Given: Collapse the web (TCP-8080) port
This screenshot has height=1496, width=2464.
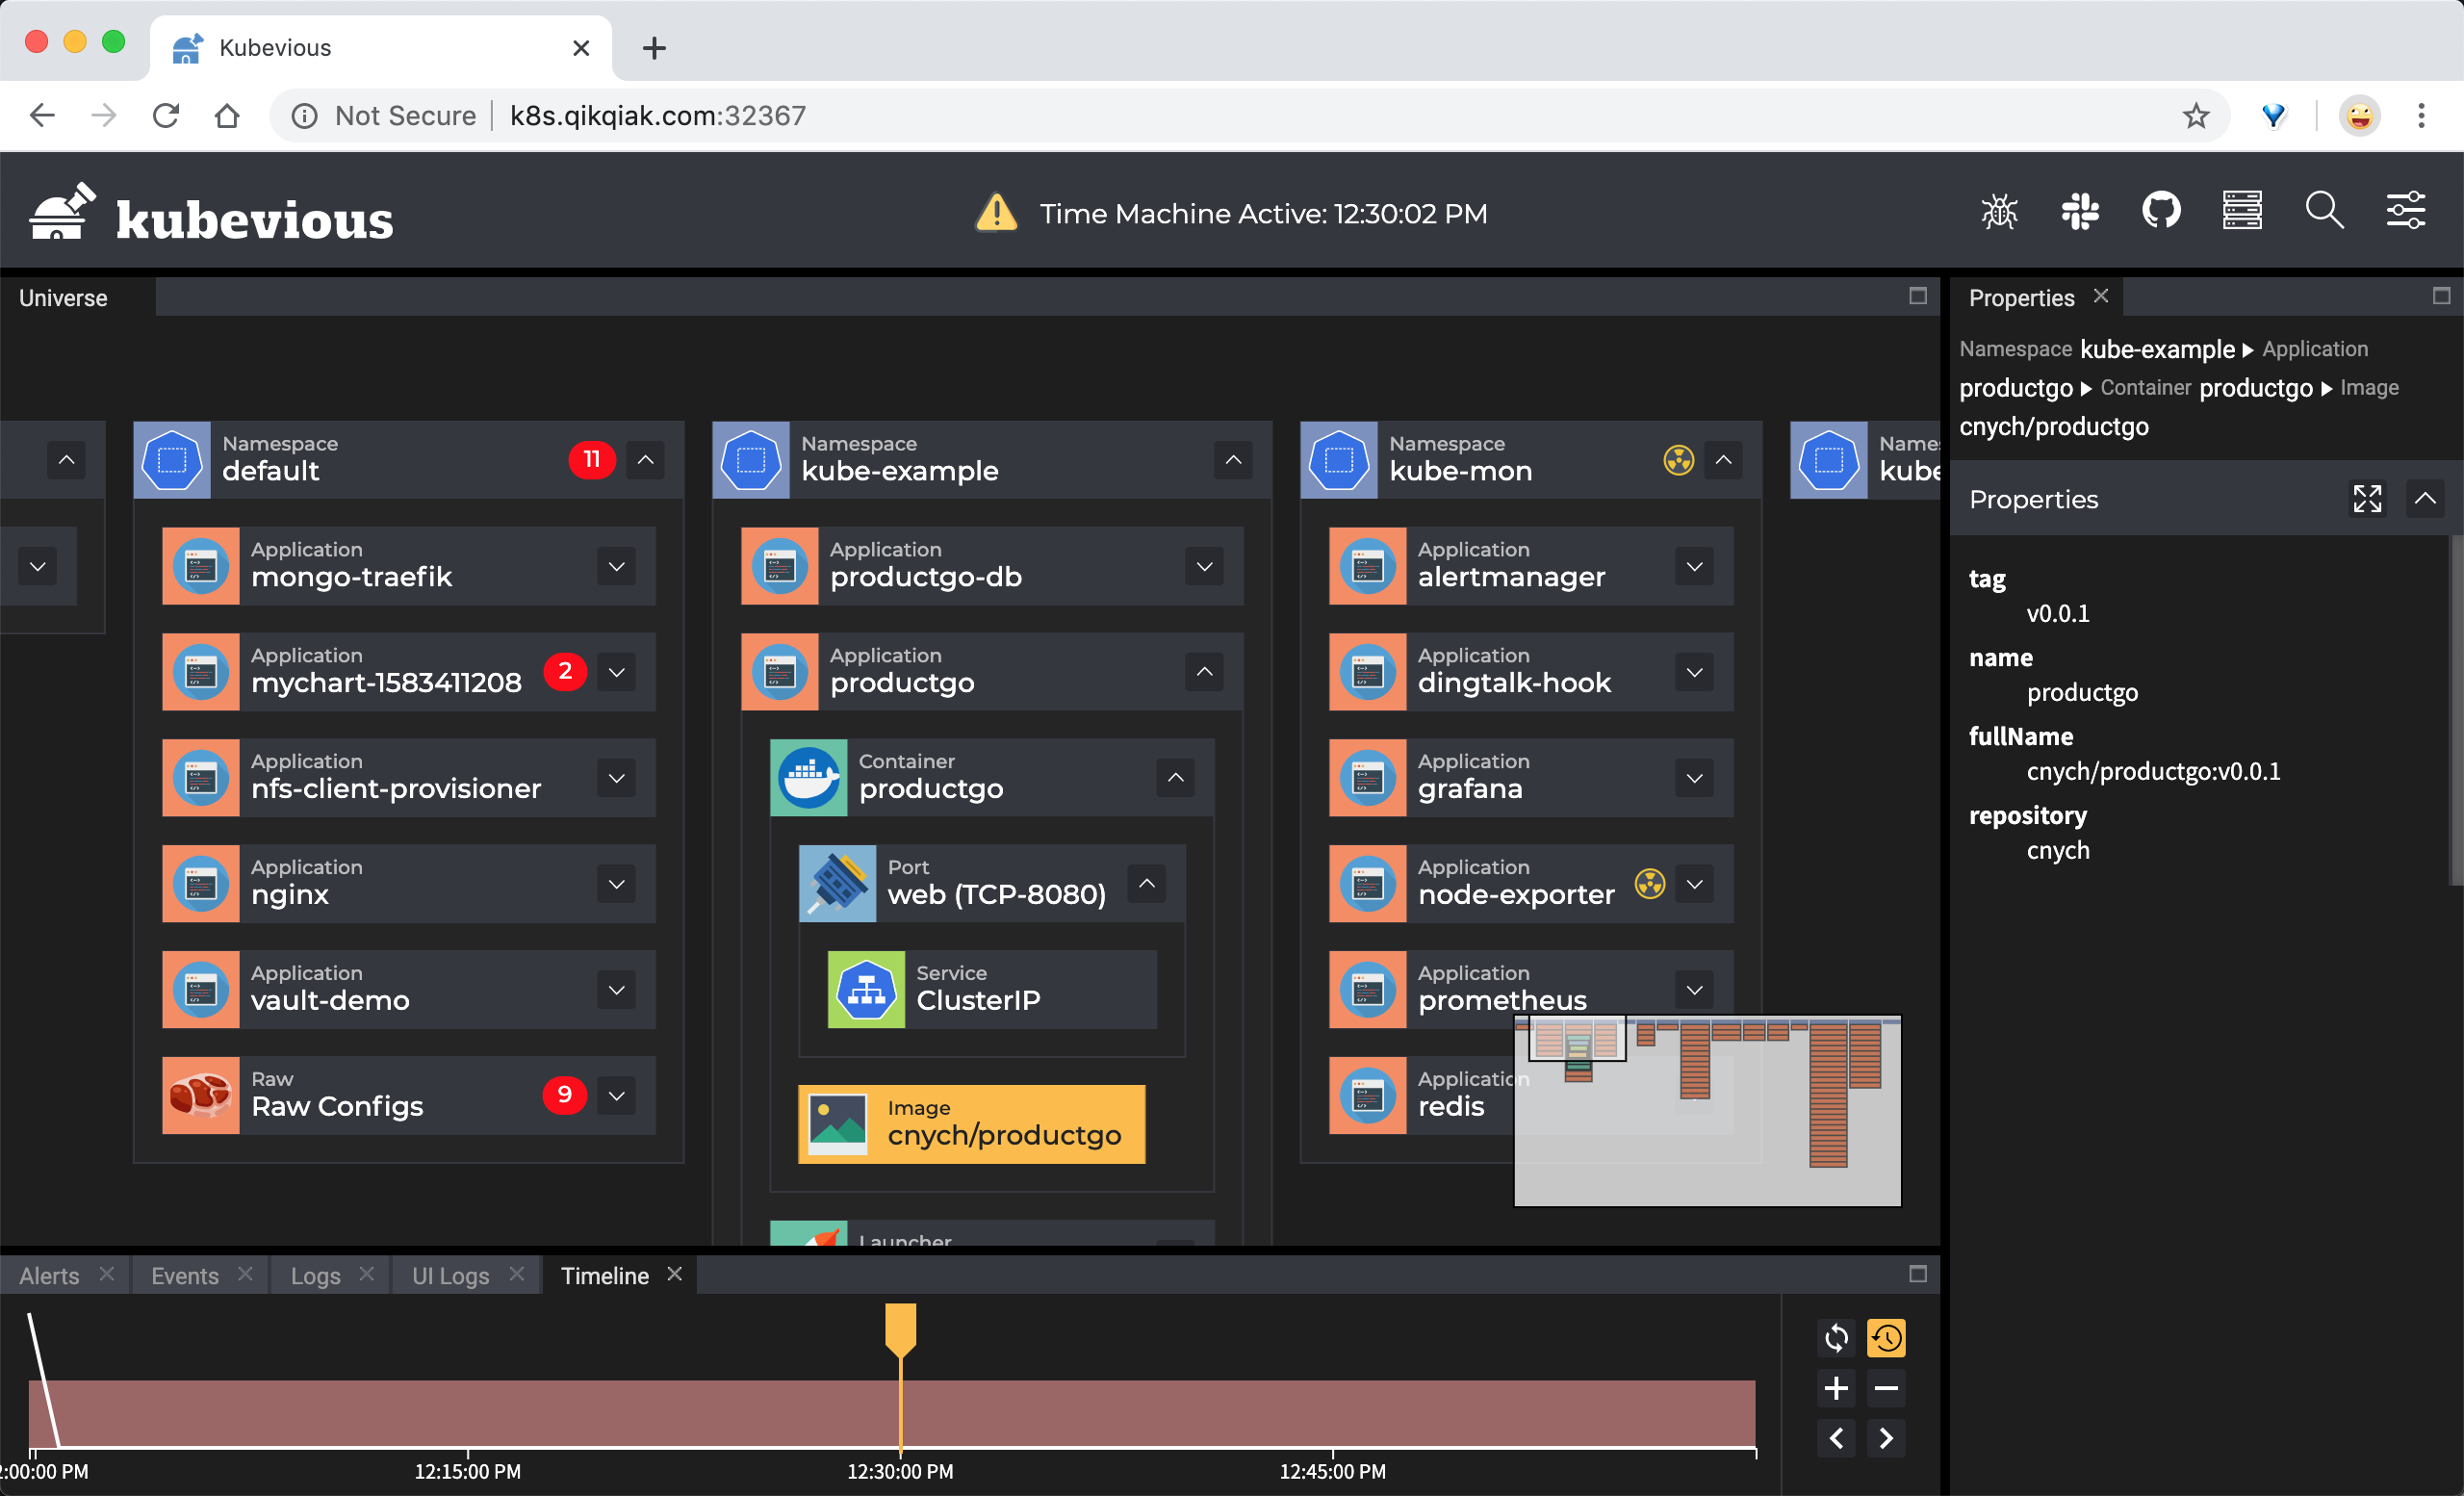Looking at the screenshot, I should coord(1147,884).
